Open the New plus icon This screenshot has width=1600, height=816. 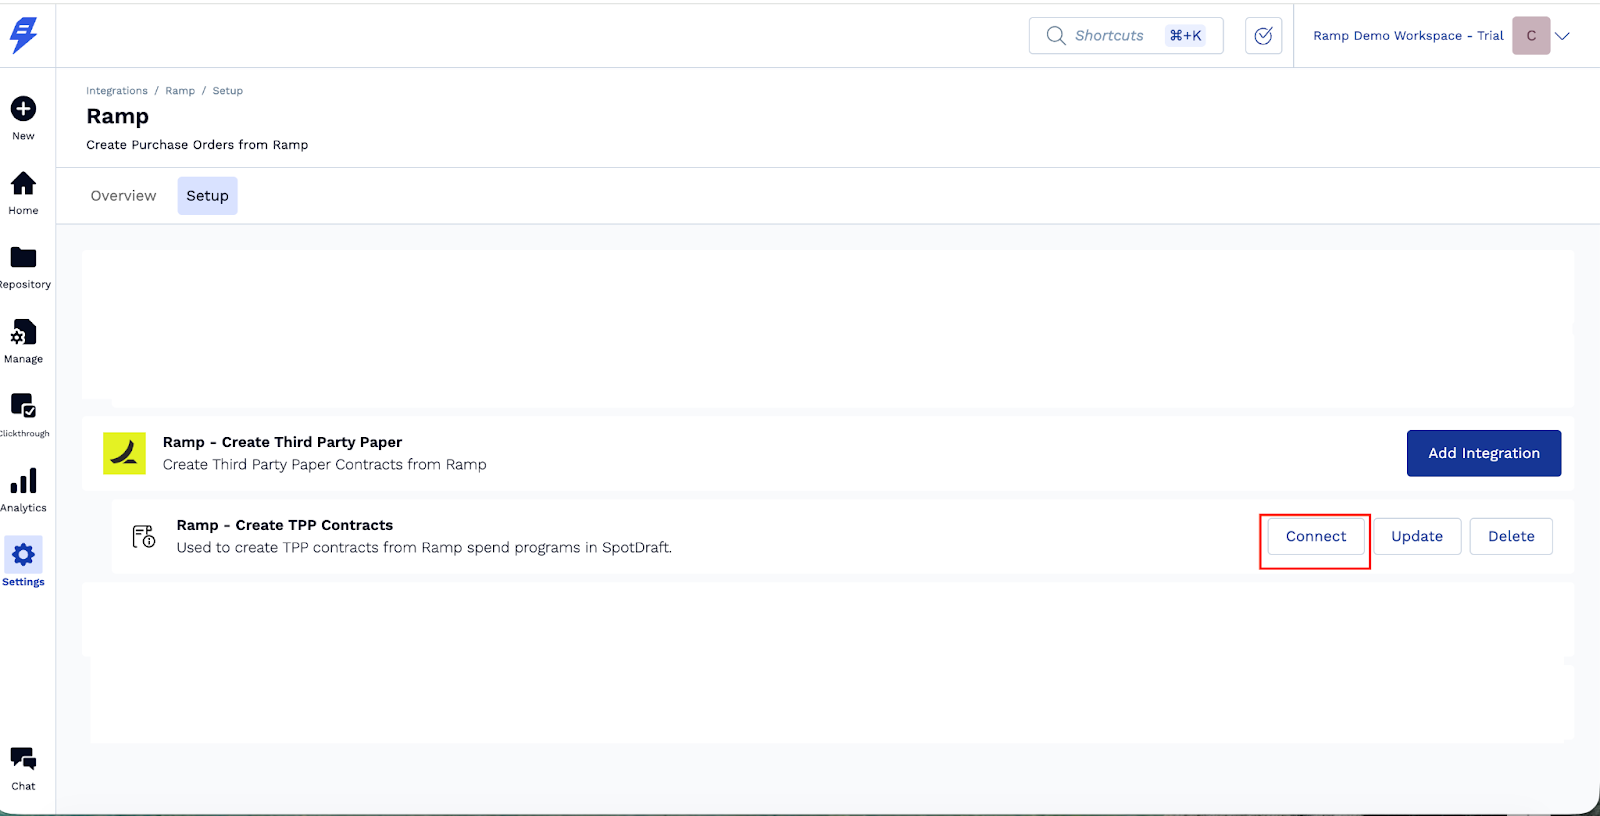coord(23,108)
